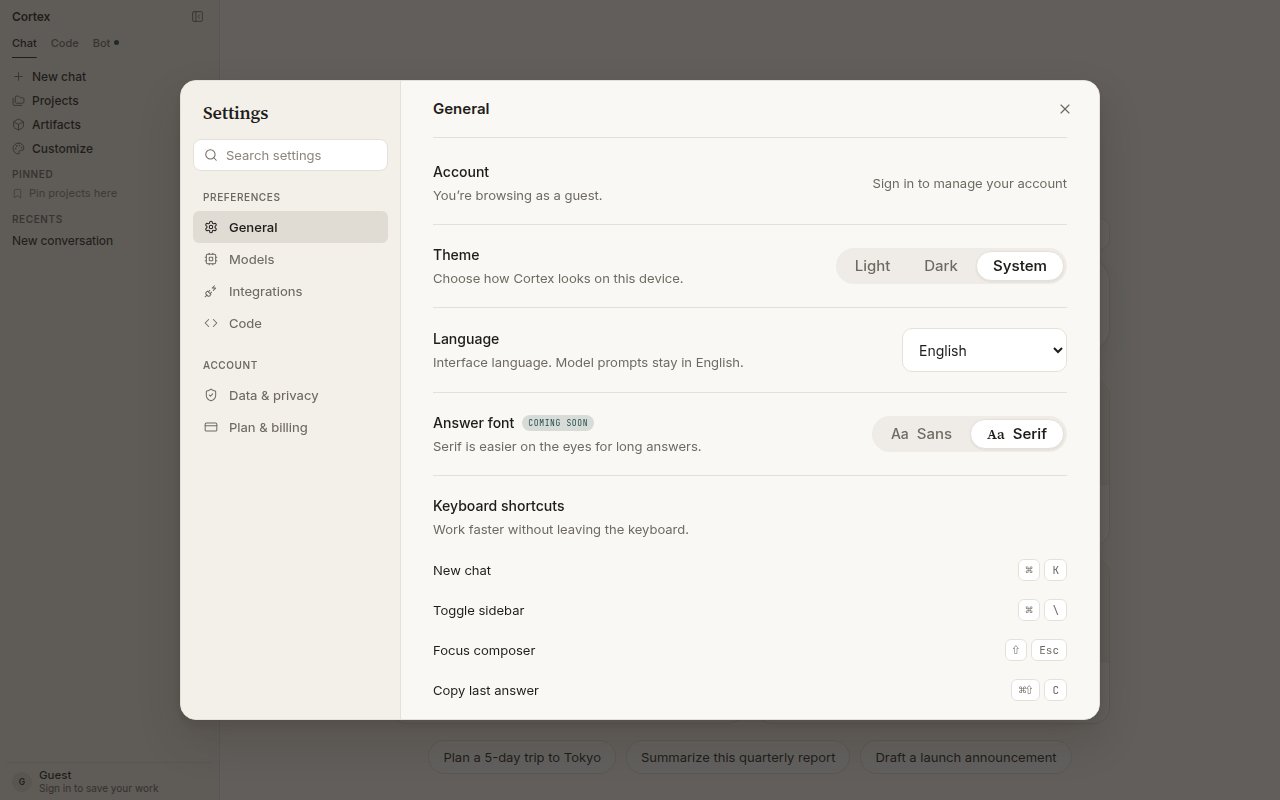Viewport: 1280px width, 800px height.
Task: Start a New chat from sidebar
Action: pos(109,76)
